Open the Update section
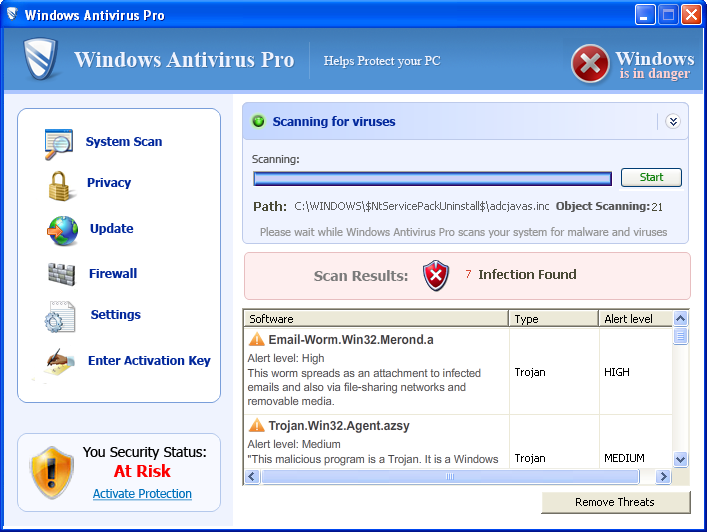The image size is (707, 532). 112,229
